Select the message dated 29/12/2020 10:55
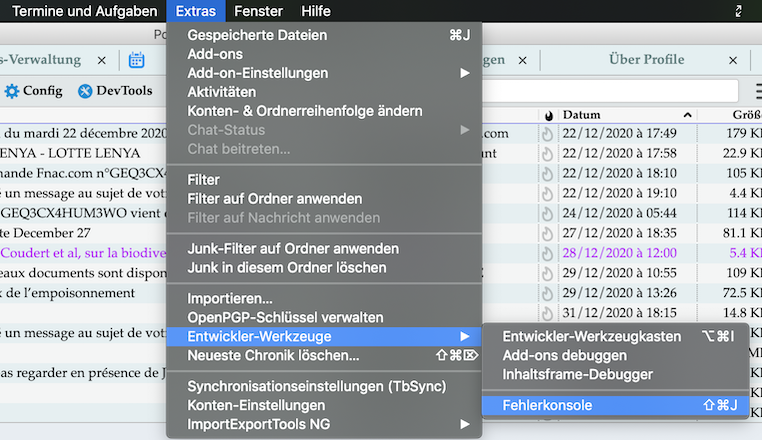The height and width of the screenshot is (440, 762). pyautogui.click(x=620, y=273)
